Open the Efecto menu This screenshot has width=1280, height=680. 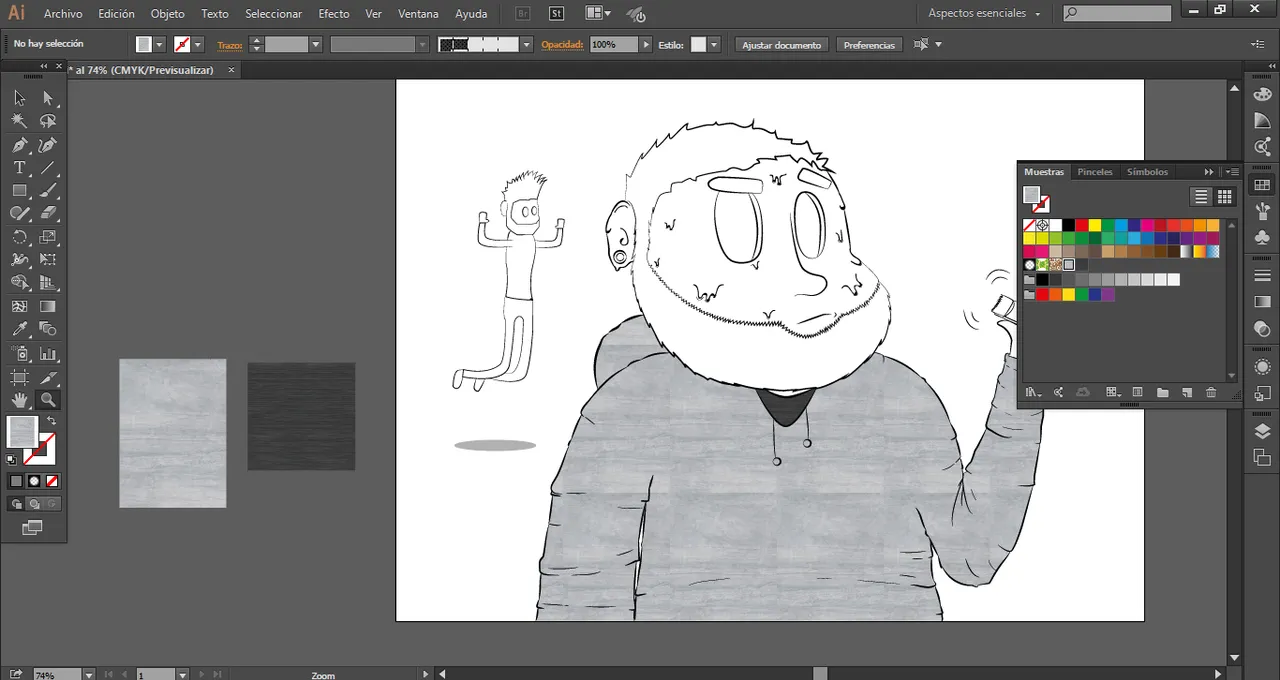click(333, 14)
